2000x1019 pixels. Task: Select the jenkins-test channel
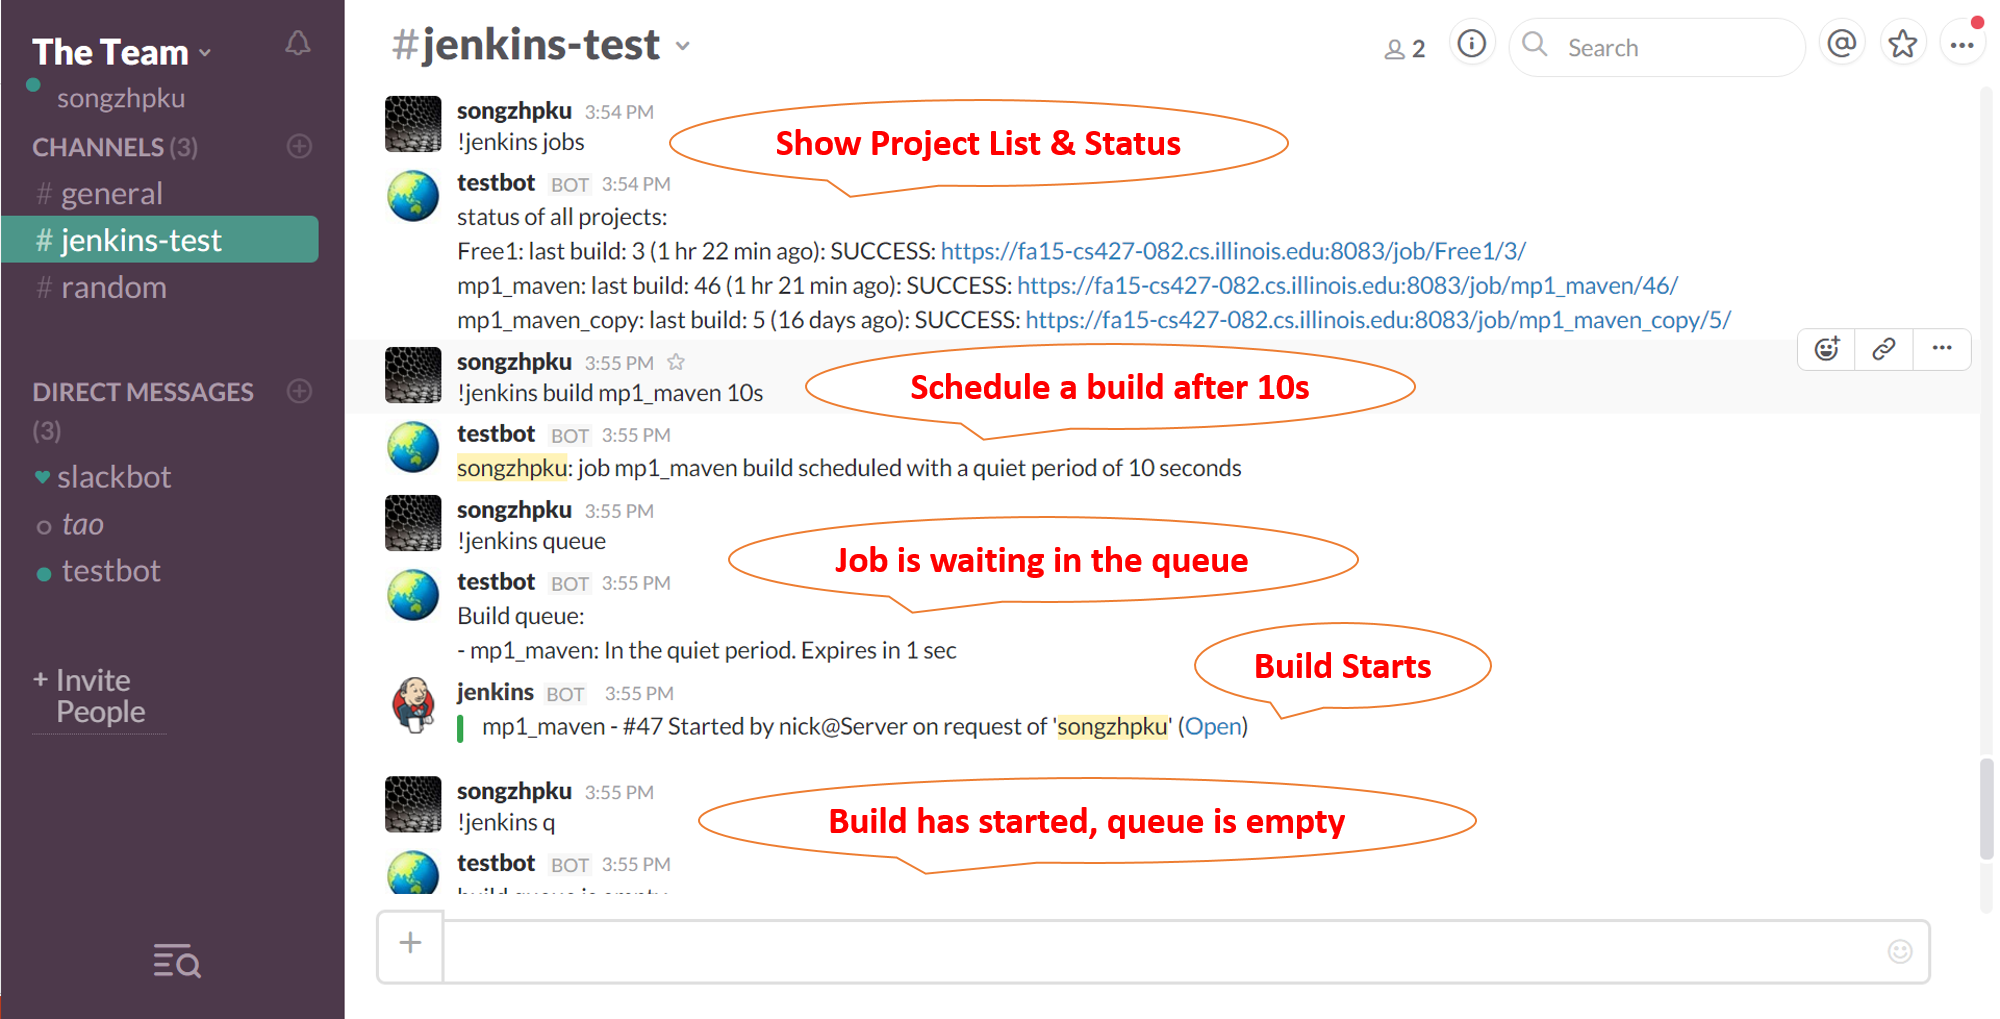(160, 240)
